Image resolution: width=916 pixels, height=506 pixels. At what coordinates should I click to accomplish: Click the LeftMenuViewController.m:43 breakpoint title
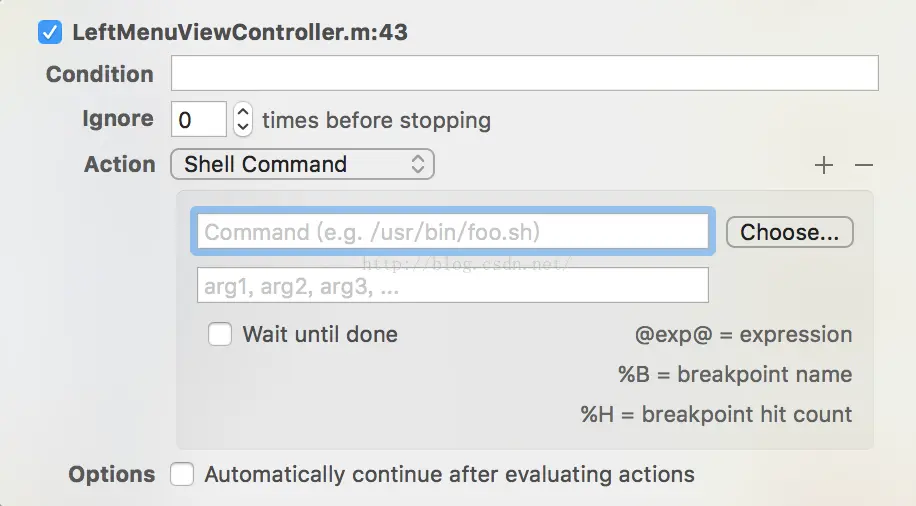point(240,32)
